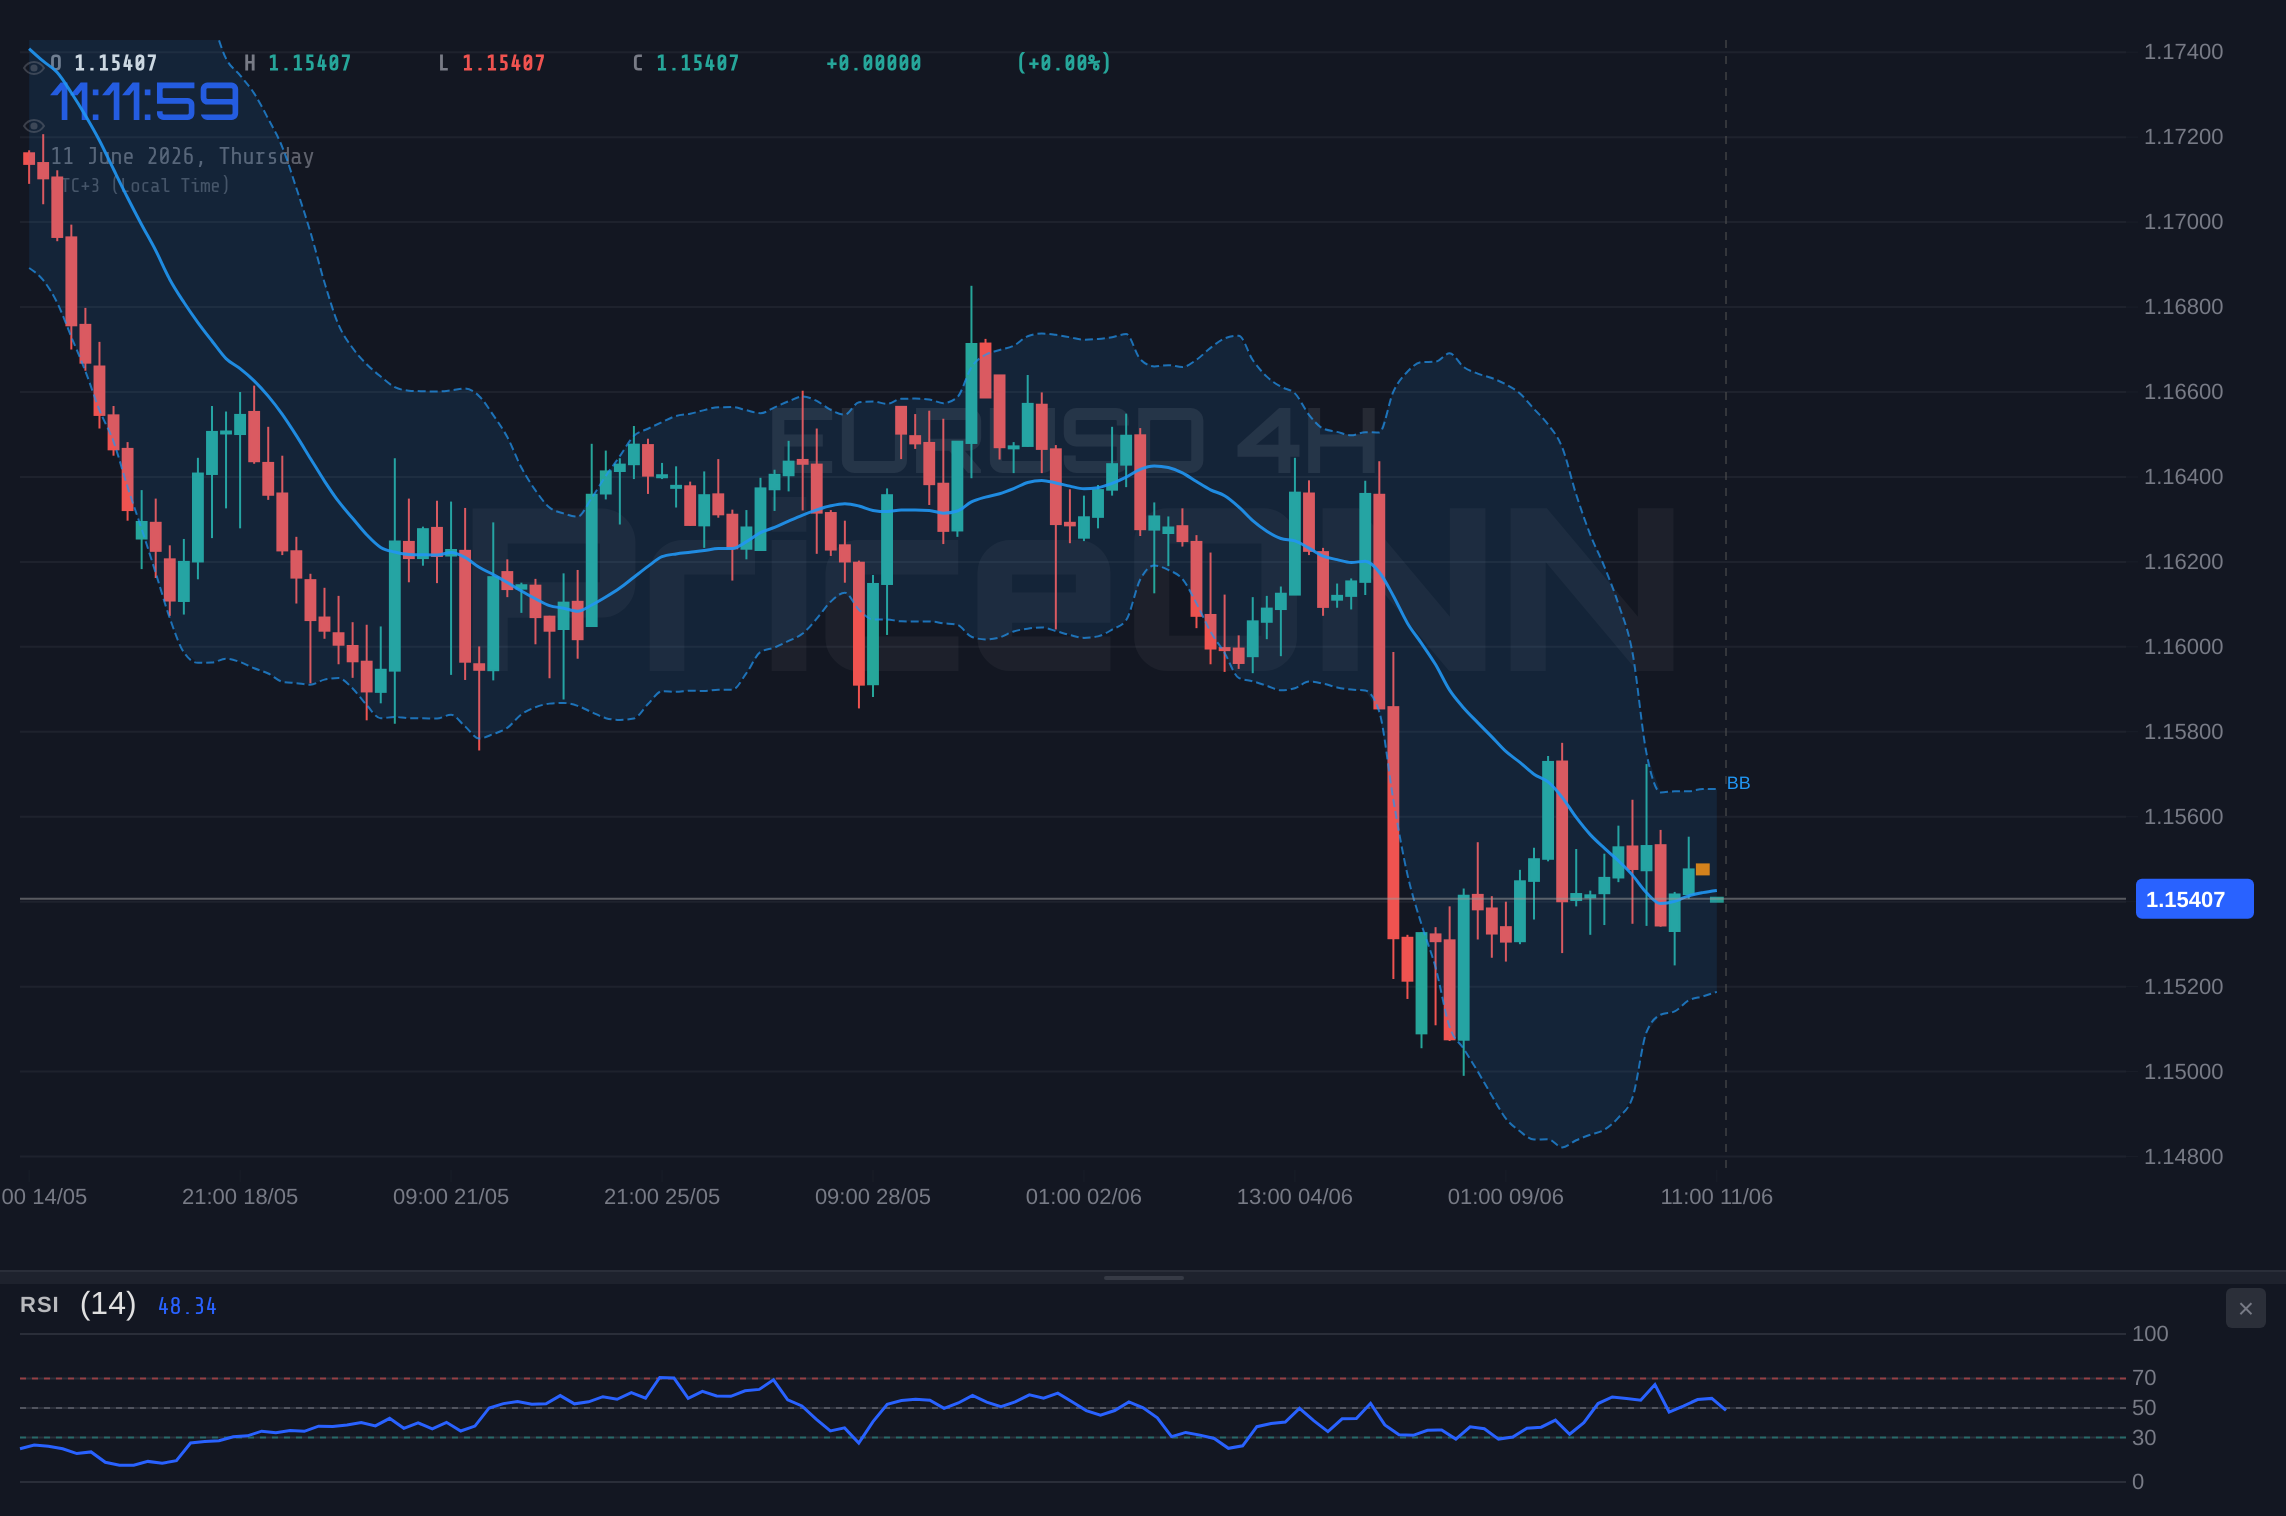Click the 21:00 18/05 time axis label

[240, 1197]
